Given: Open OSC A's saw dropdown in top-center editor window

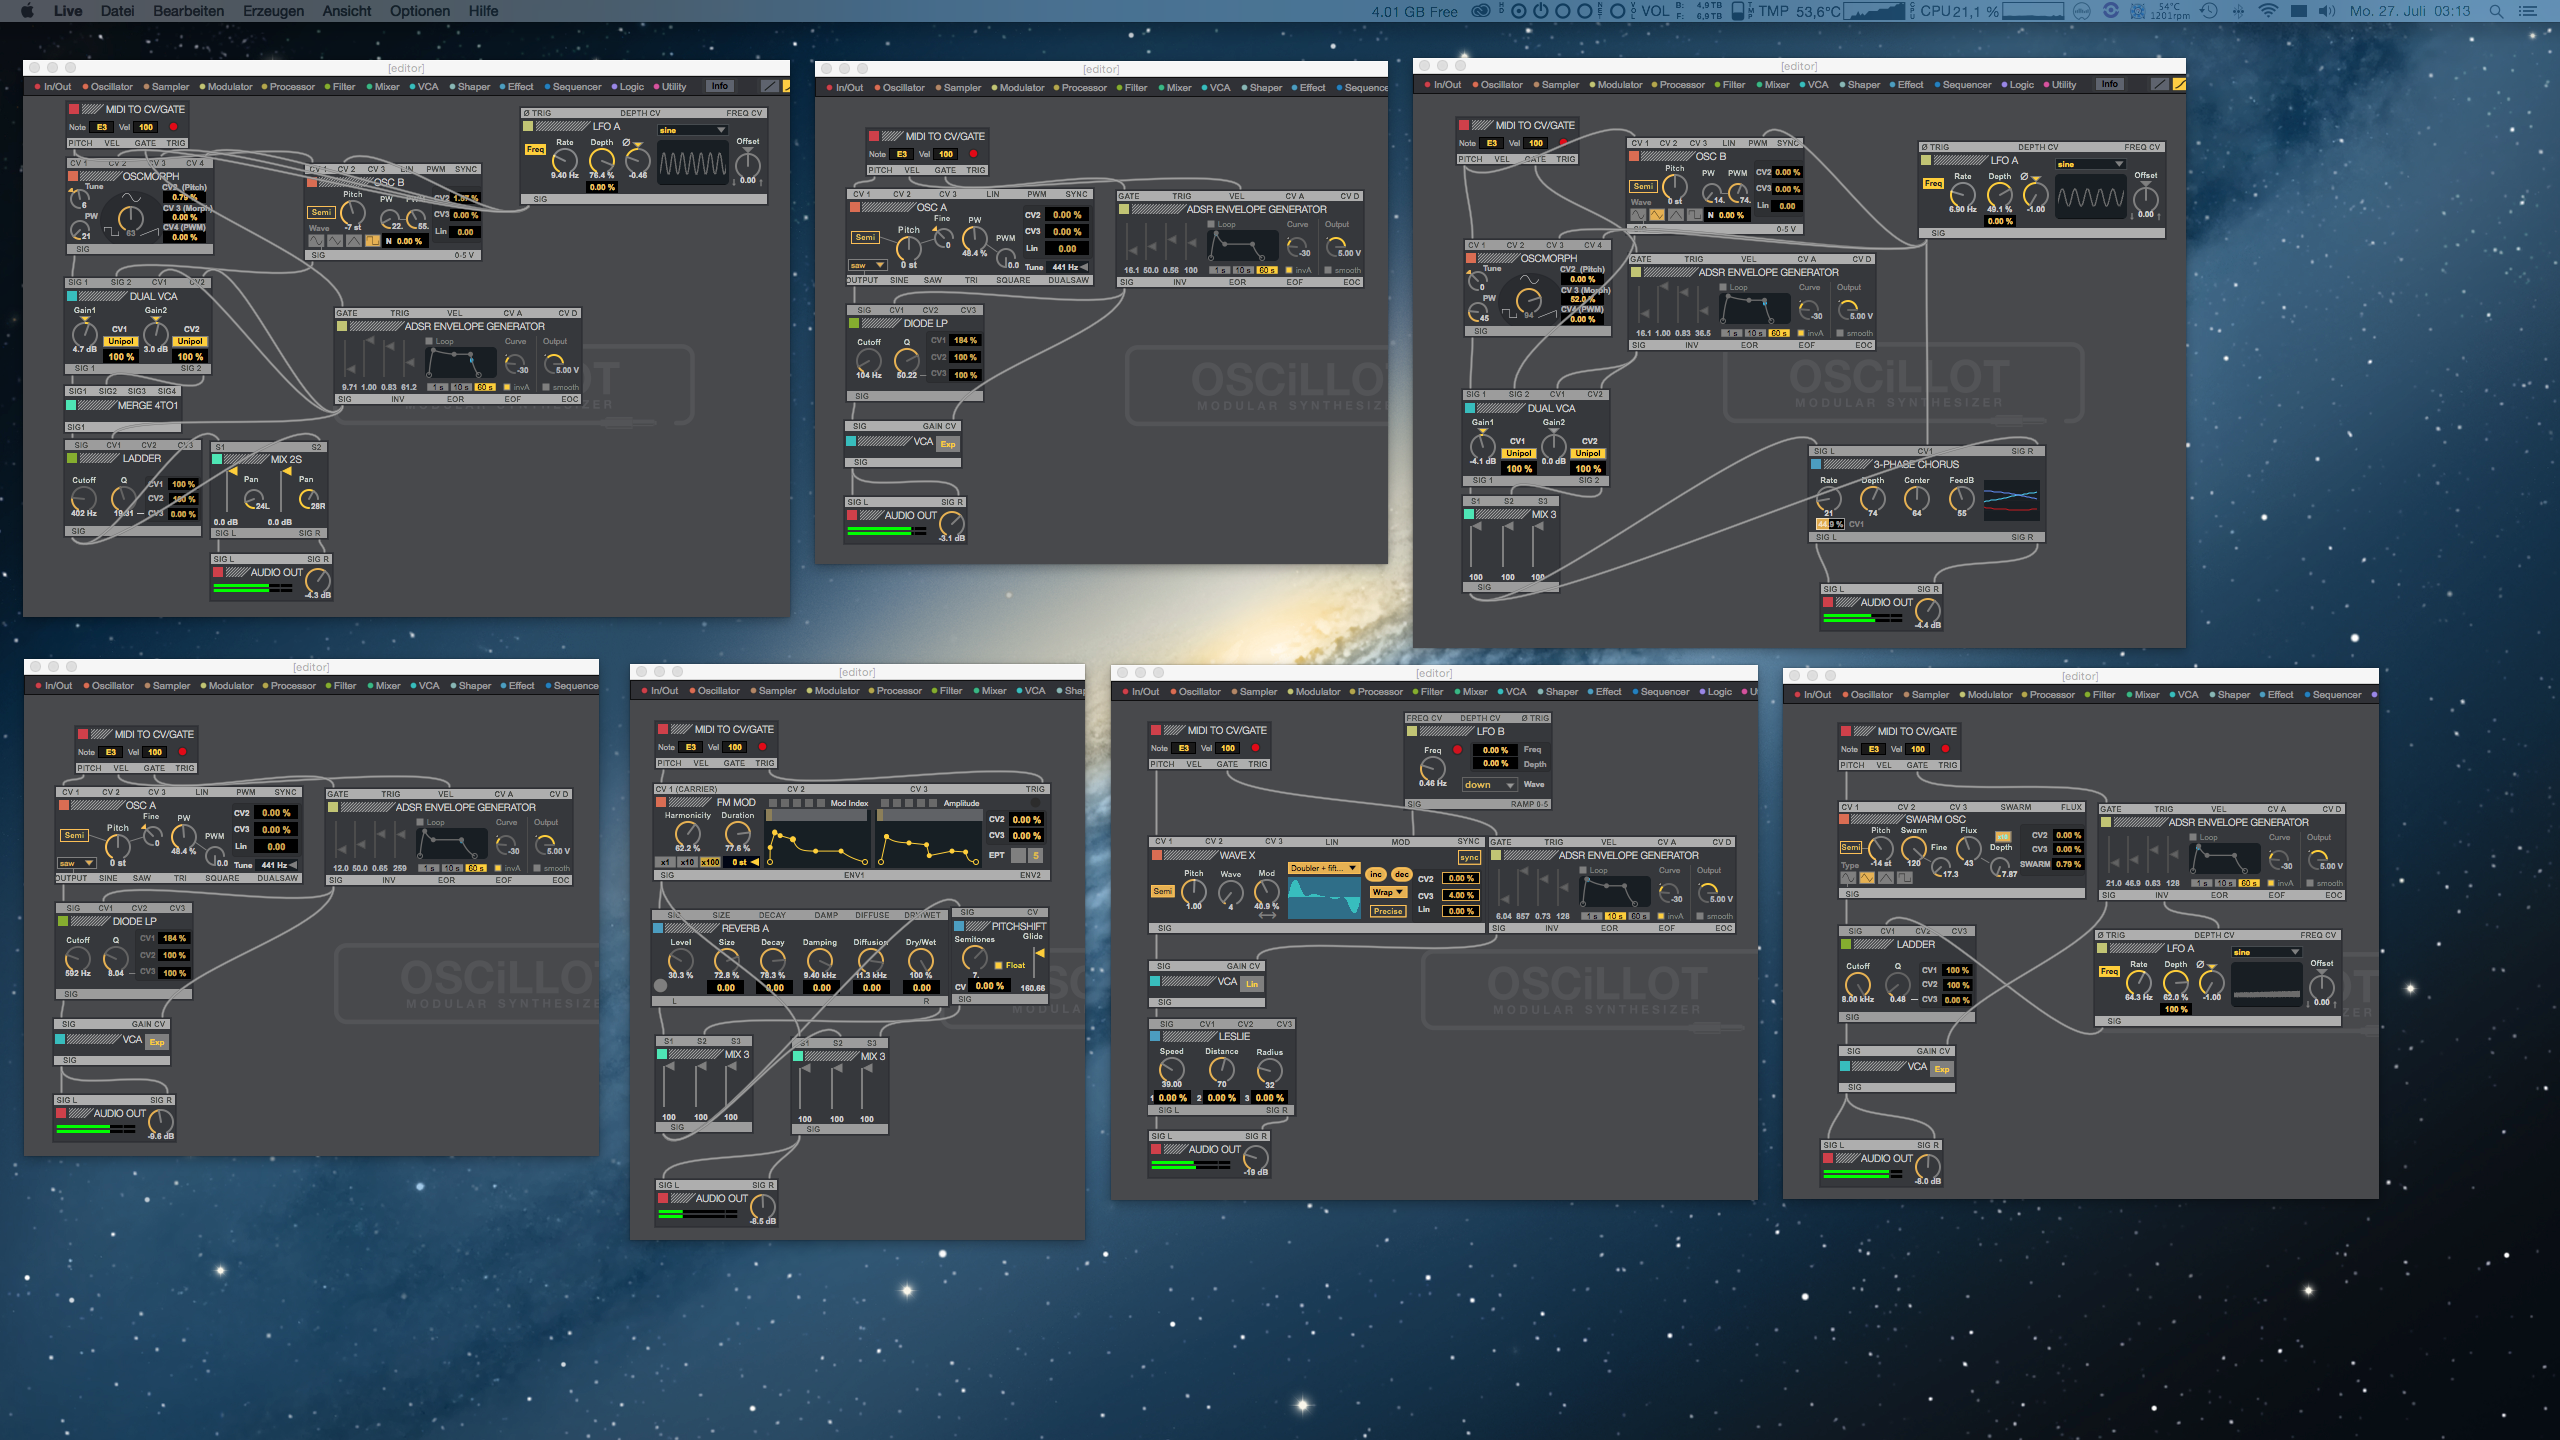Looking at the screenshot, I should pyautogui.click(x=868, y=265).
